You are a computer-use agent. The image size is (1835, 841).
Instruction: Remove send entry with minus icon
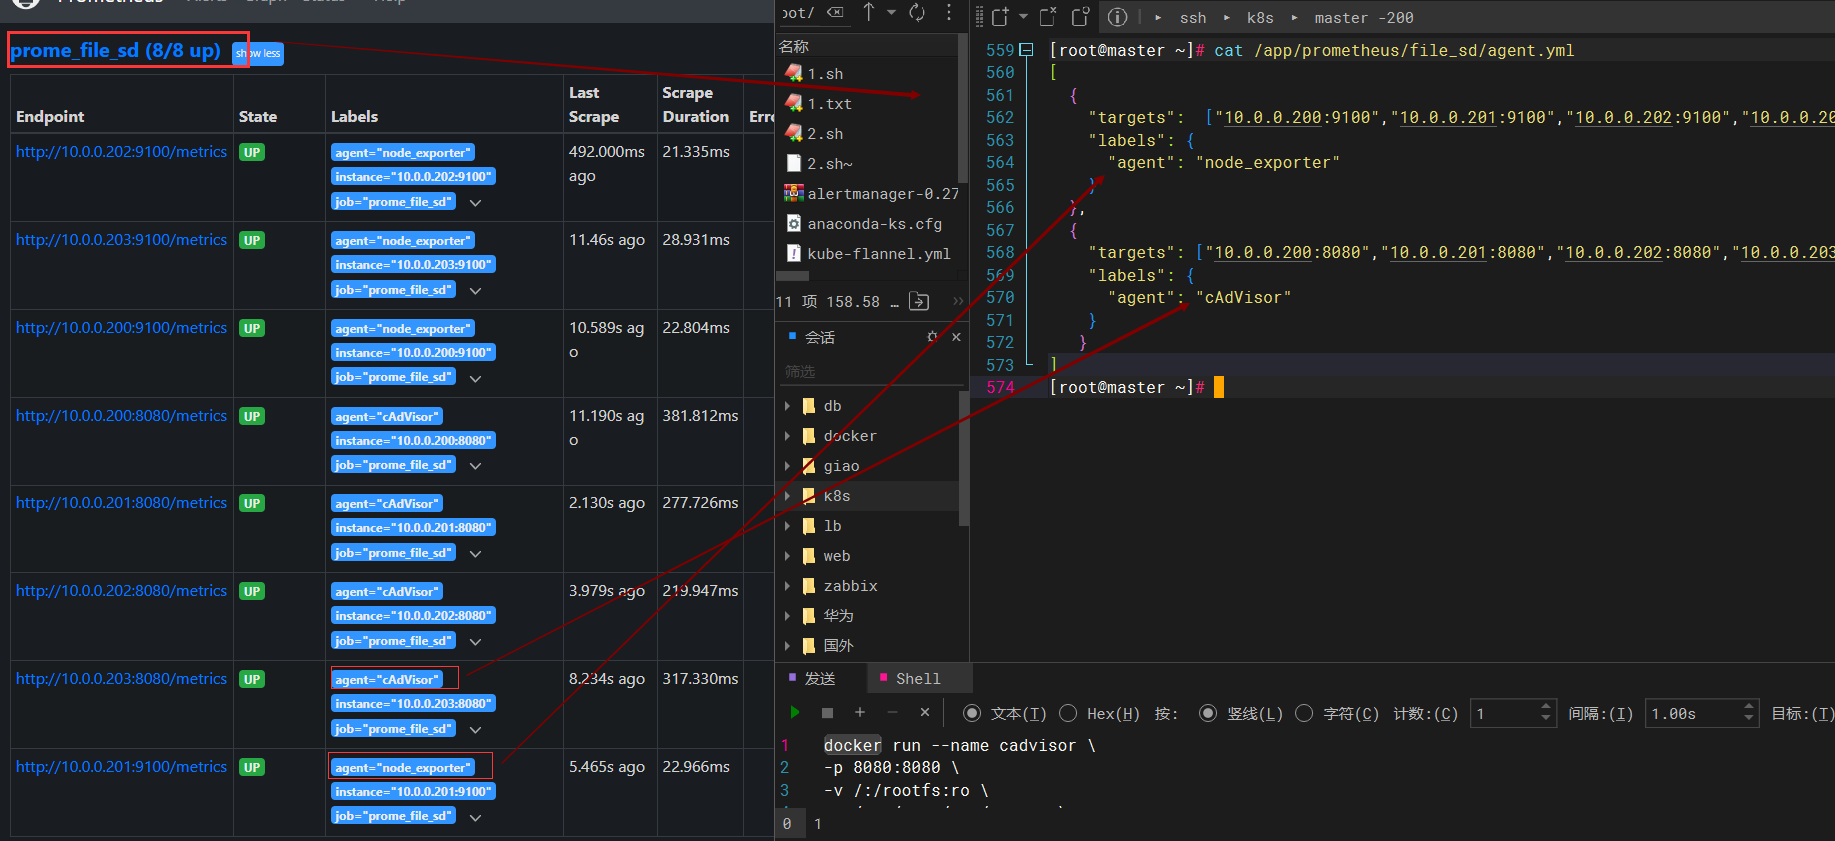click(892, 712)
